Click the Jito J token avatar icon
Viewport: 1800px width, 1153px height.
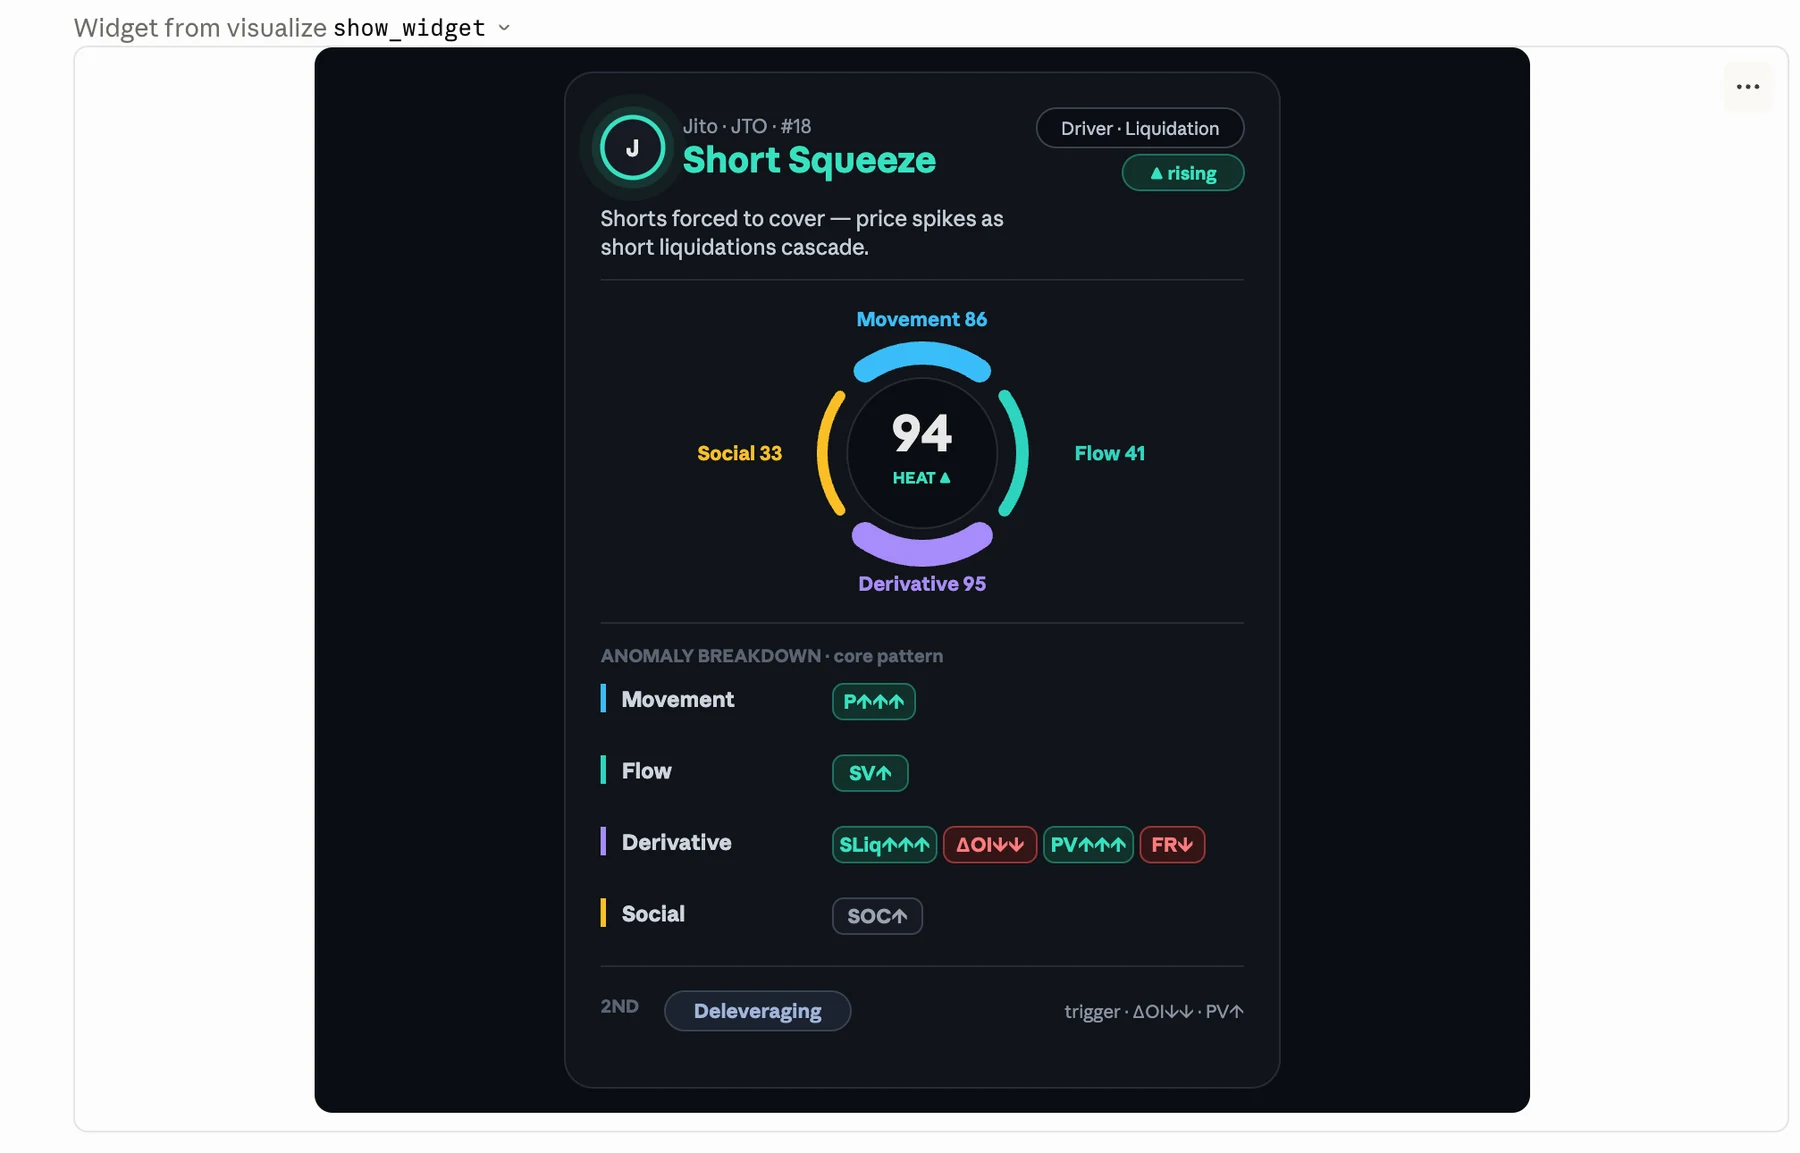click(632, 148)
